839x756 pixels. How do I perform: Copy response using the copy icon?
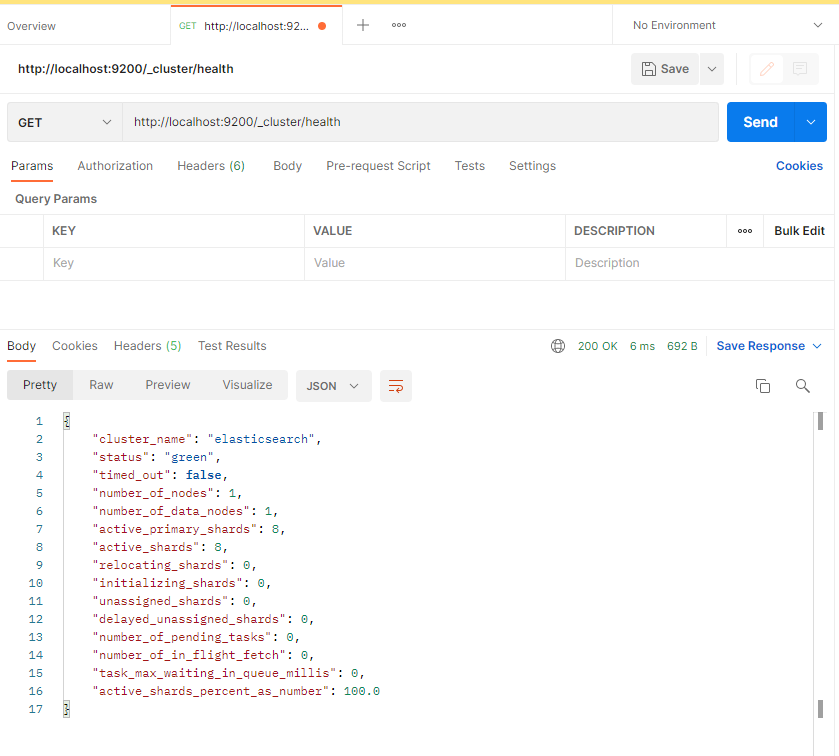tap(763, 386)
